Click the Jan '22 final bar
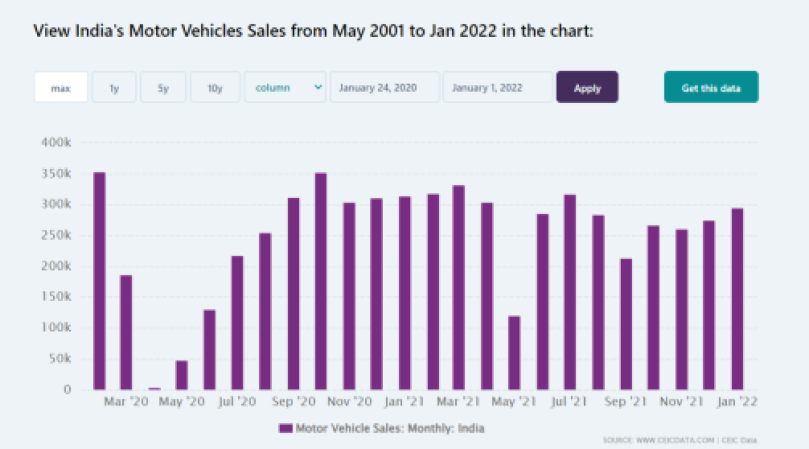 coord(737,299)
